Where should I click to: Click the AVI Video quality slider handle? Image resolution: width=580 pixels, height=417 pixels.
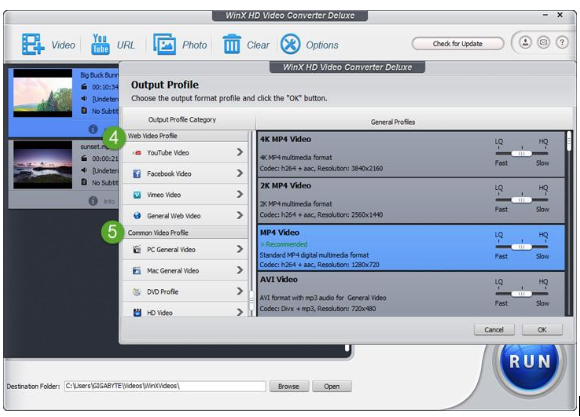pyautogui.click(x=522, y=294)
